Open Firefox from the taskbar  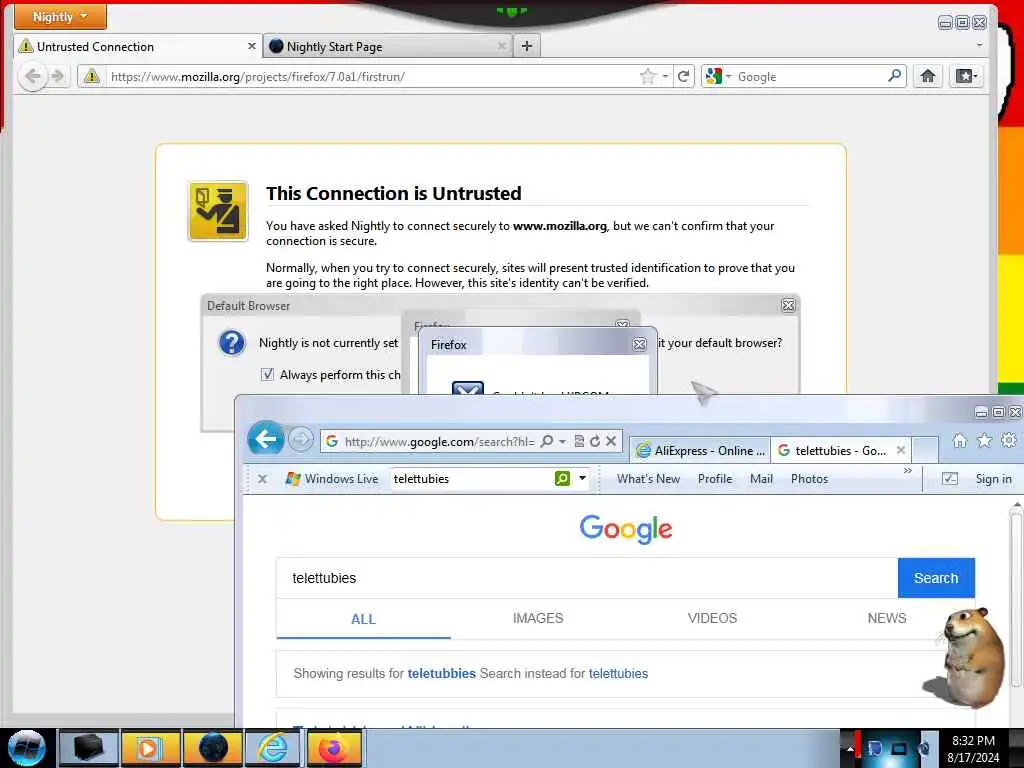click(334, 748)
